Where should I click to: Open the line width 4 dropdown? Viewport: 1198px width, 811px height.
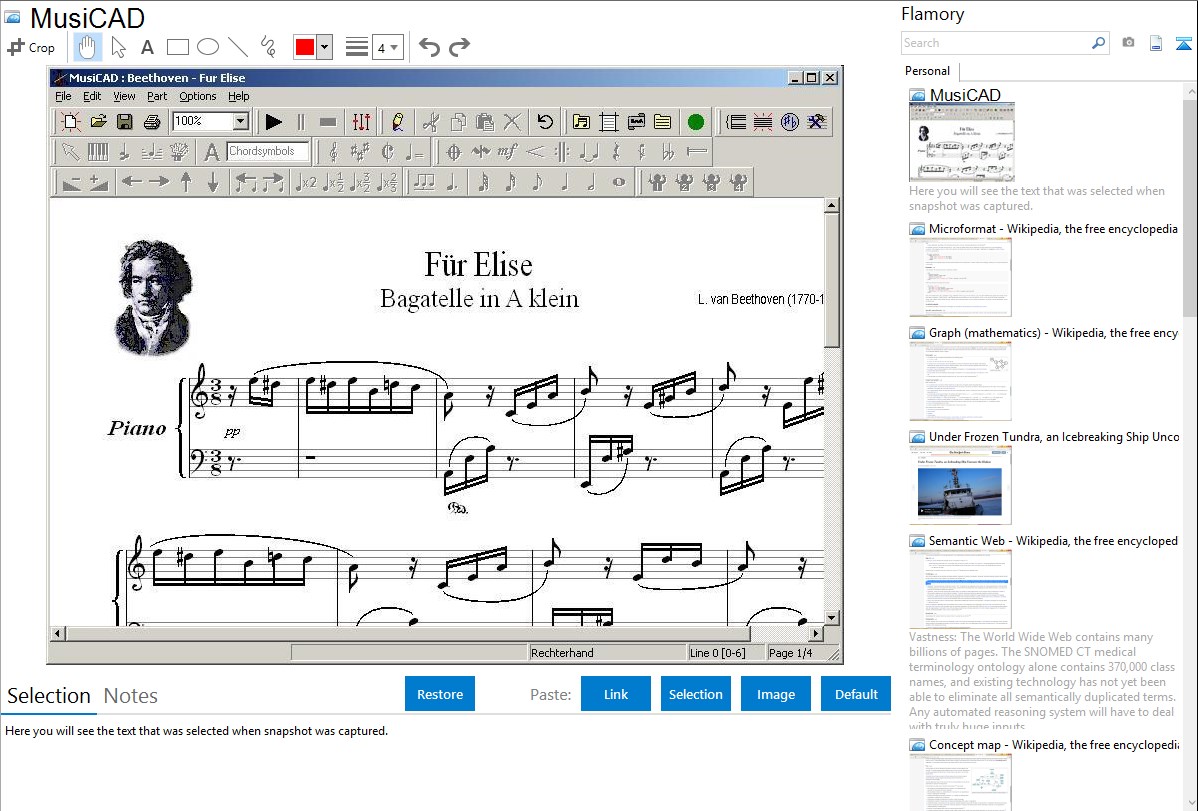[387, 47]
